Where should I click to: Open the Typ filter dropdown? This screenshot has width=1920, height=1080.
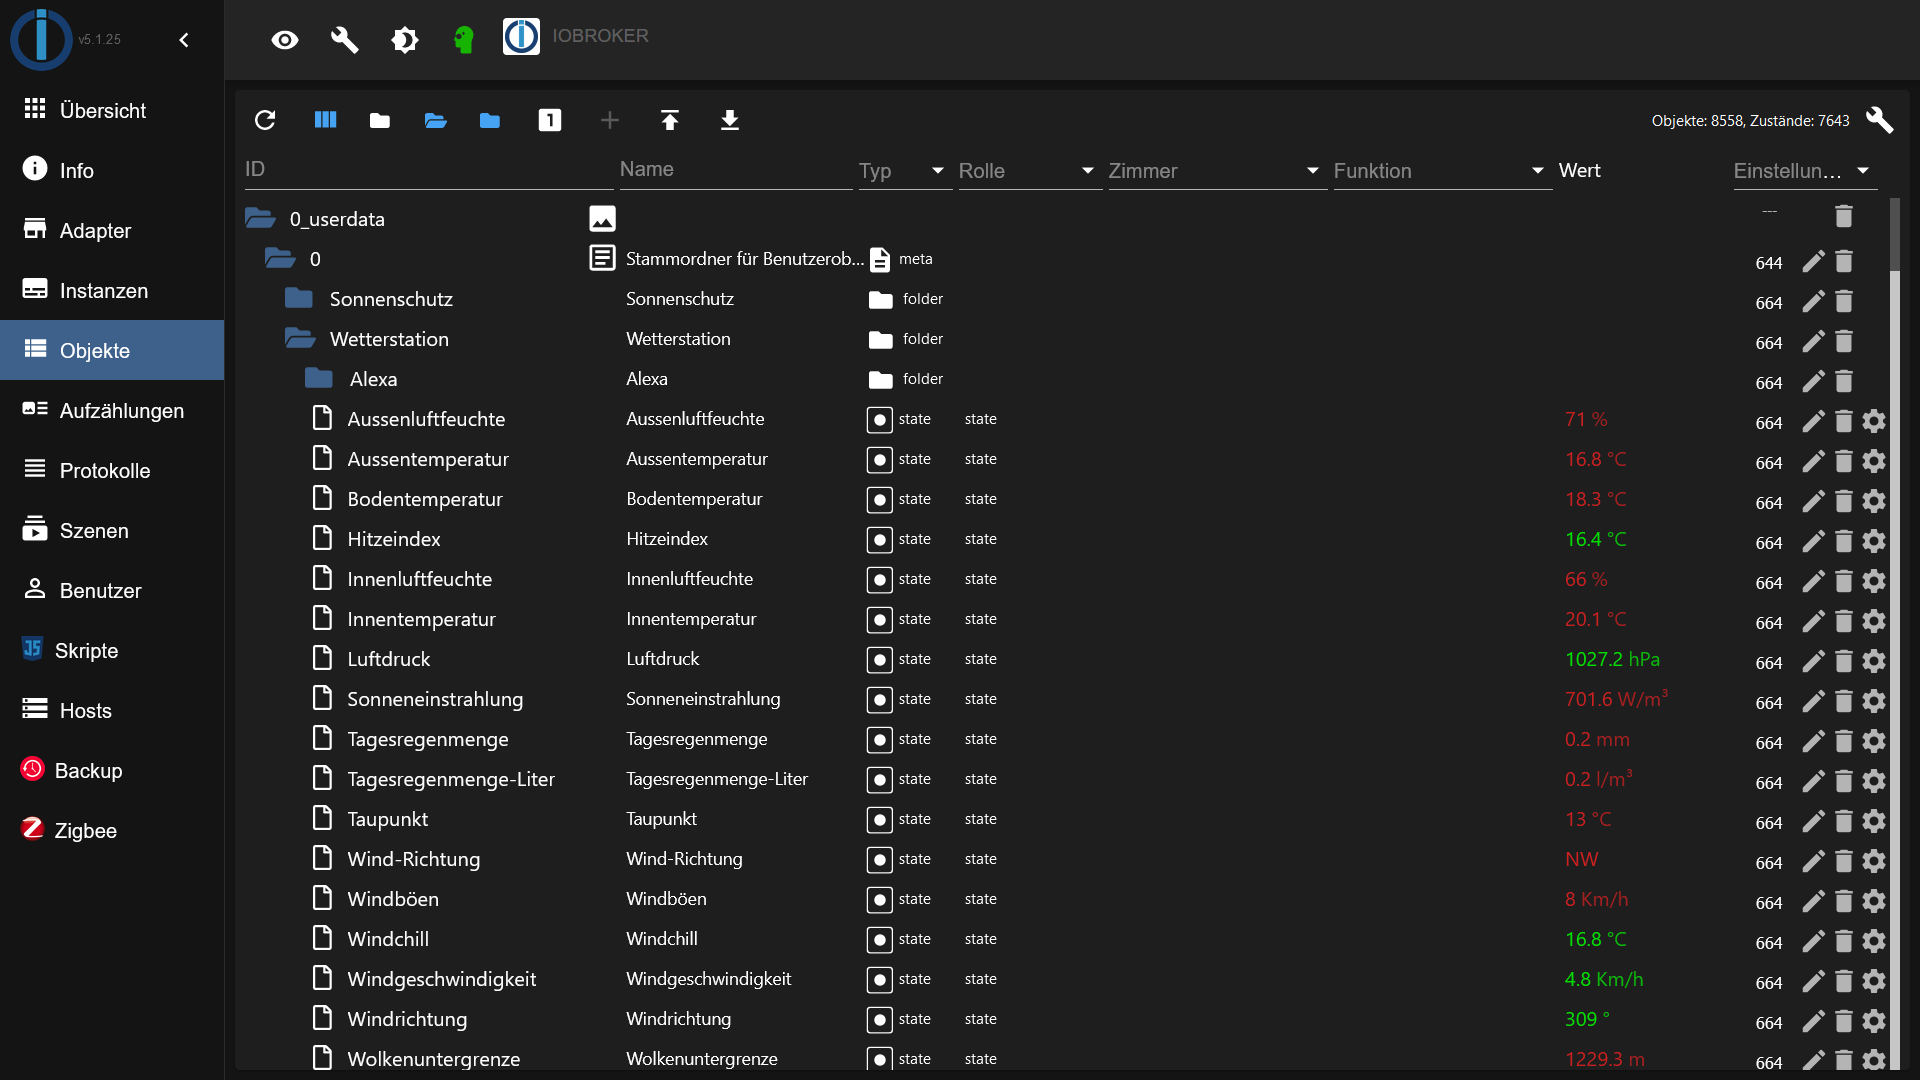[904, 171]
